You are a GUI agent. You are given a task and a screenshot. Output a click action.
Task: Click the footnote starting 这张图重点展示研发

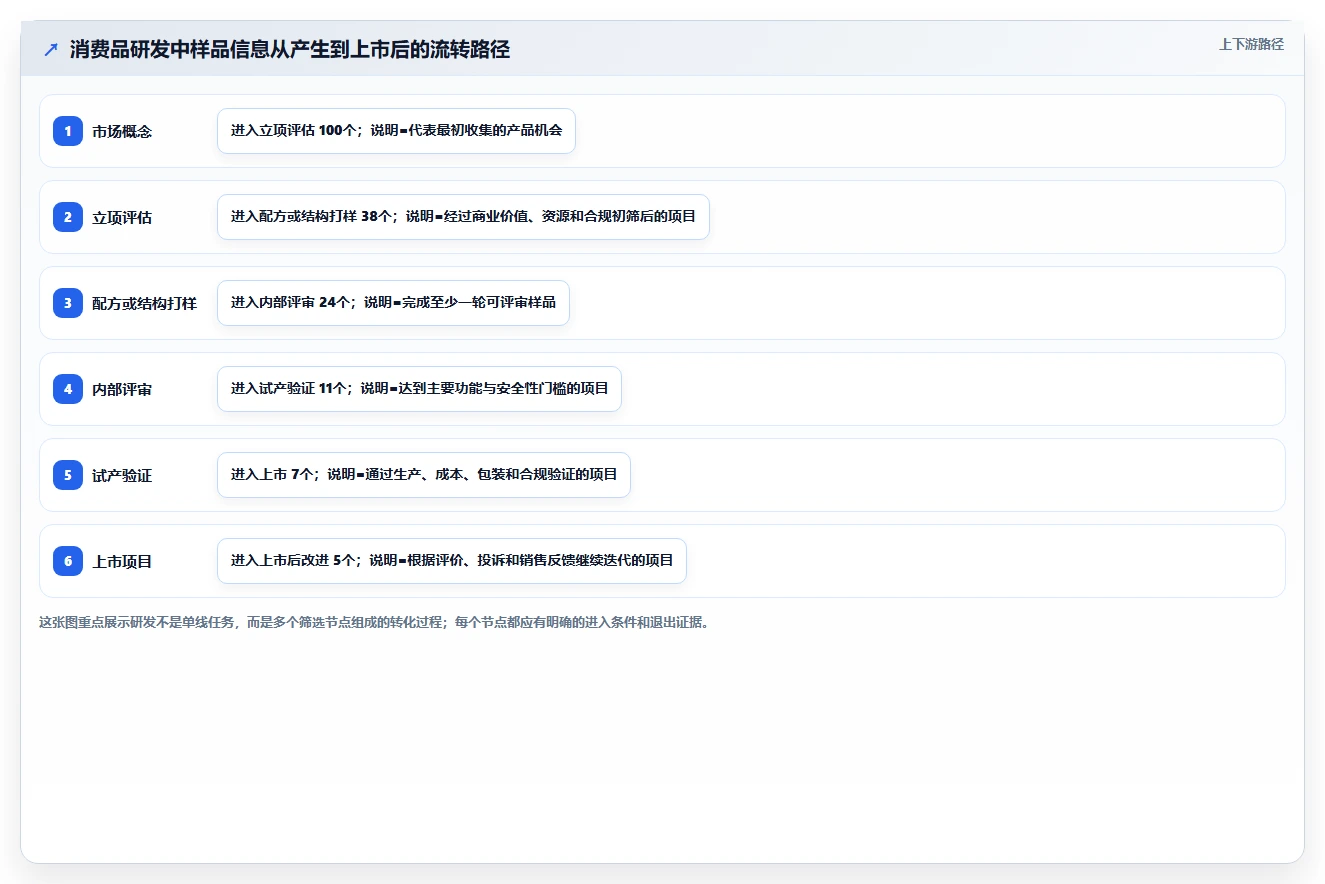coord(374,622)
